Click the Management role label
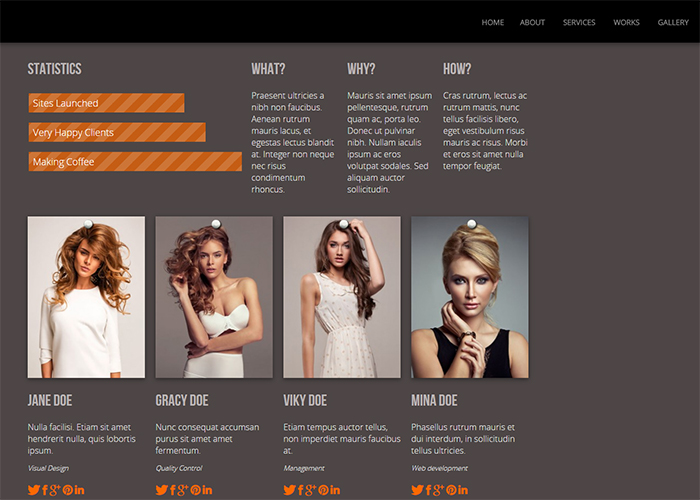The image size is (700, 500). [304, 468]
